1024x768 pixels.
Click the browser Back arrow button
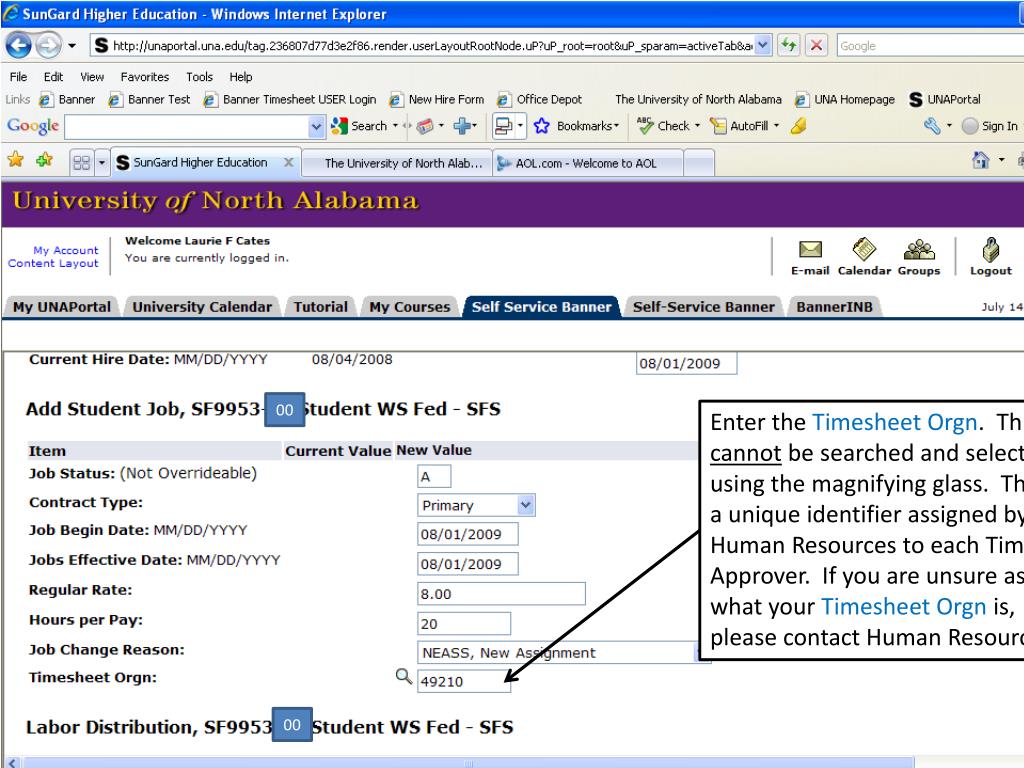(18, 45)
